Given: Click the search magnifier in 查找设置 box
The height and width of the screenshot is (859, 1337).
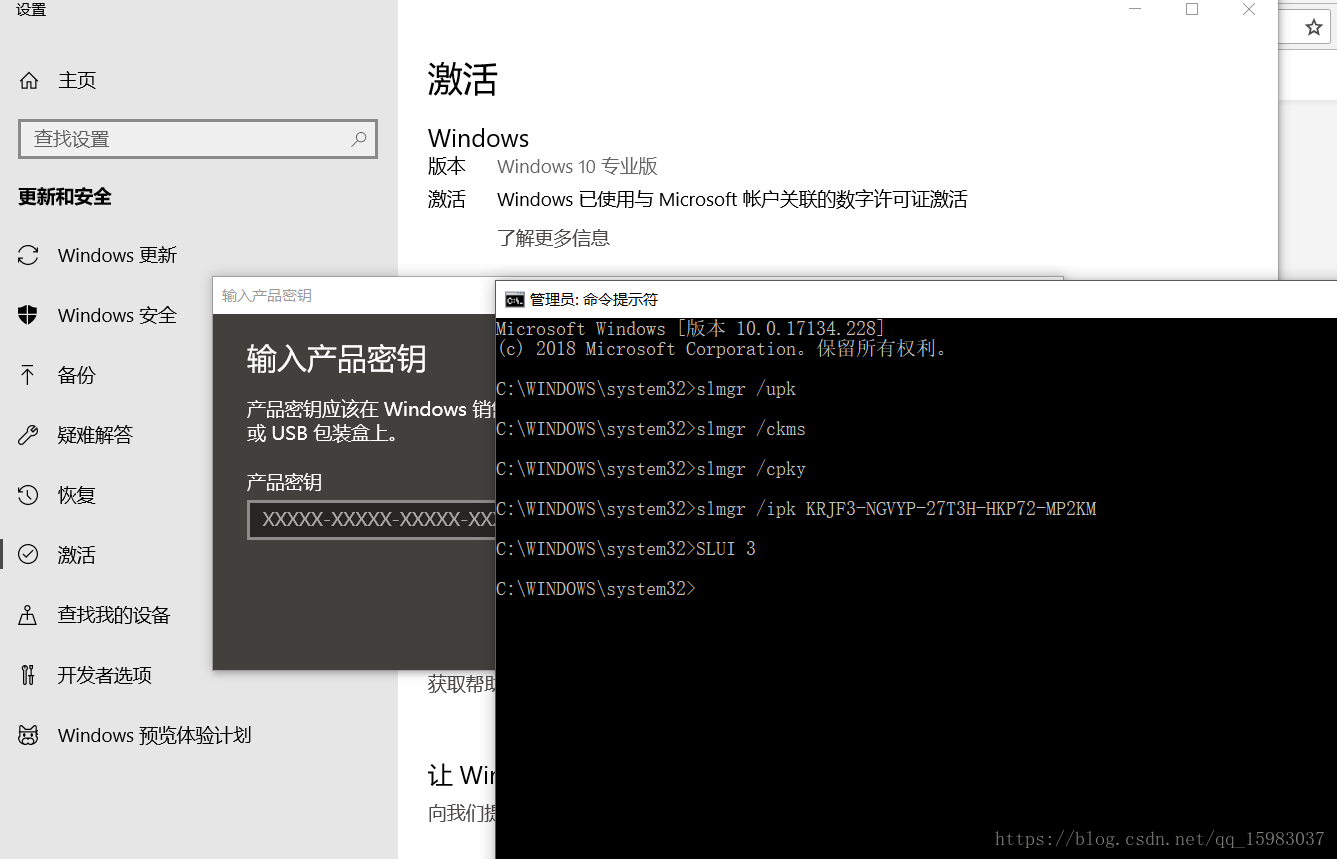Looking at the screenshot, I should (x=359, y=139).
